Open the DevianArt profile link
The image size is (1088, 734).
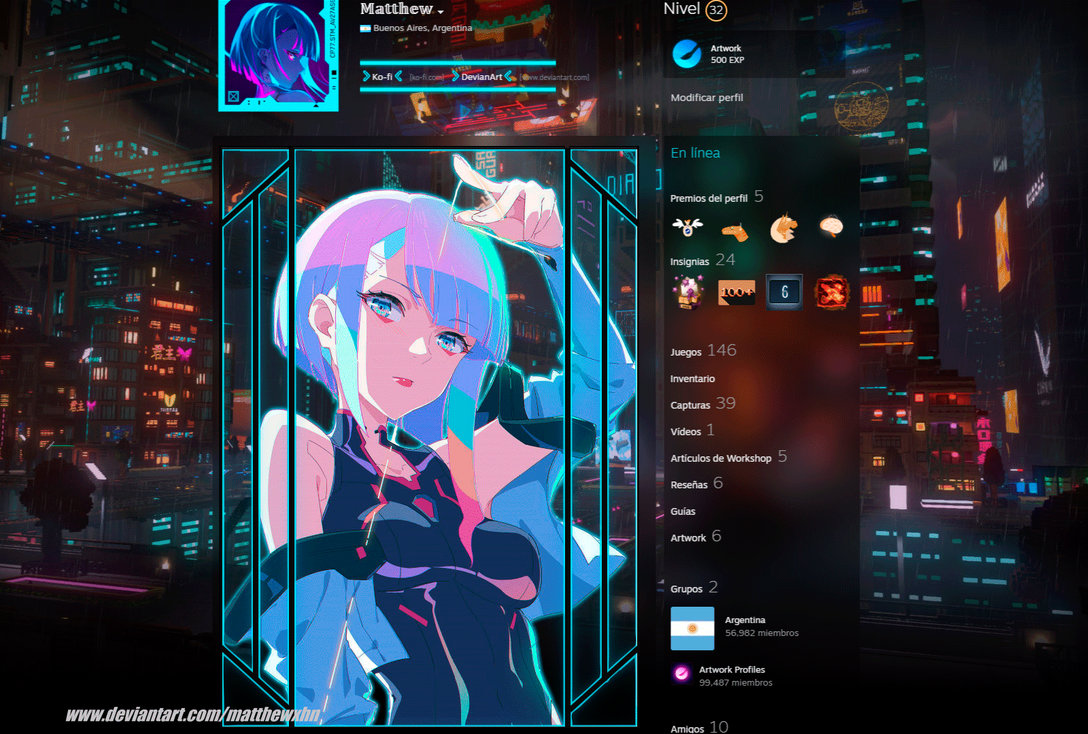(x=481, y=76)
